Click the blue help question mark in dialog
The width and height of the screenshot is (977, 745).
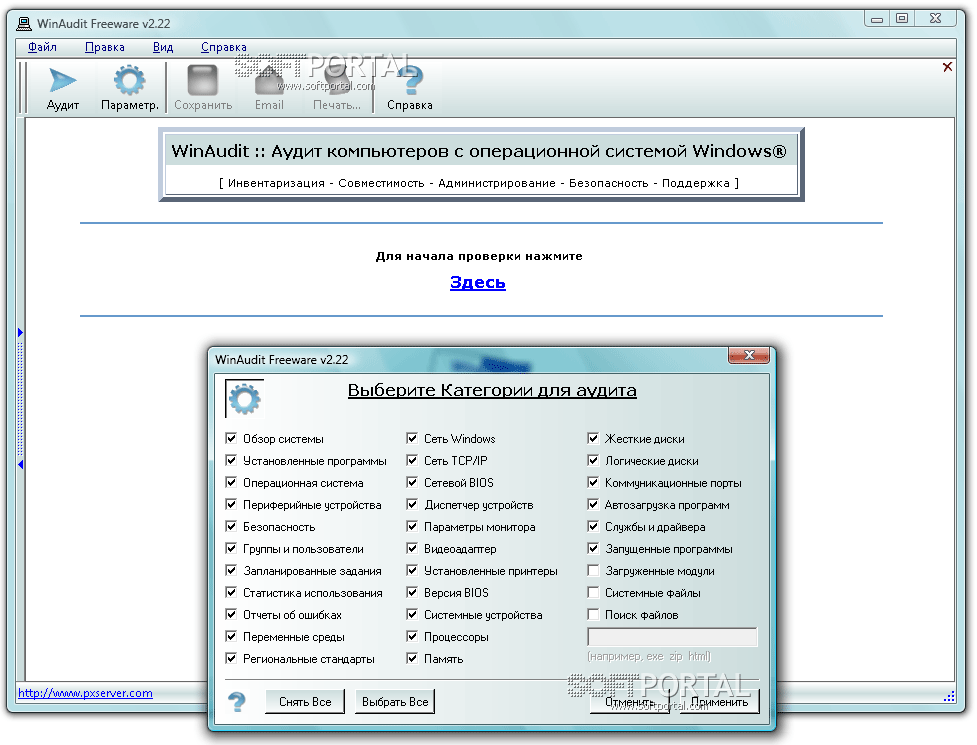coord(237,702)
